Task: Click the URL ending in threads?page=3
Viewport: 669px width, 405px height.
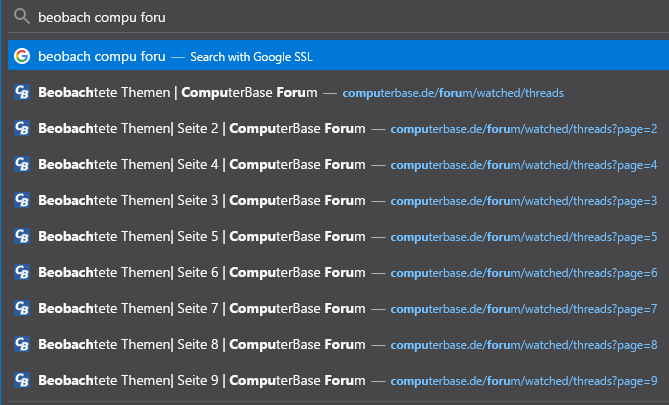Action: click(x=524, y=201)
